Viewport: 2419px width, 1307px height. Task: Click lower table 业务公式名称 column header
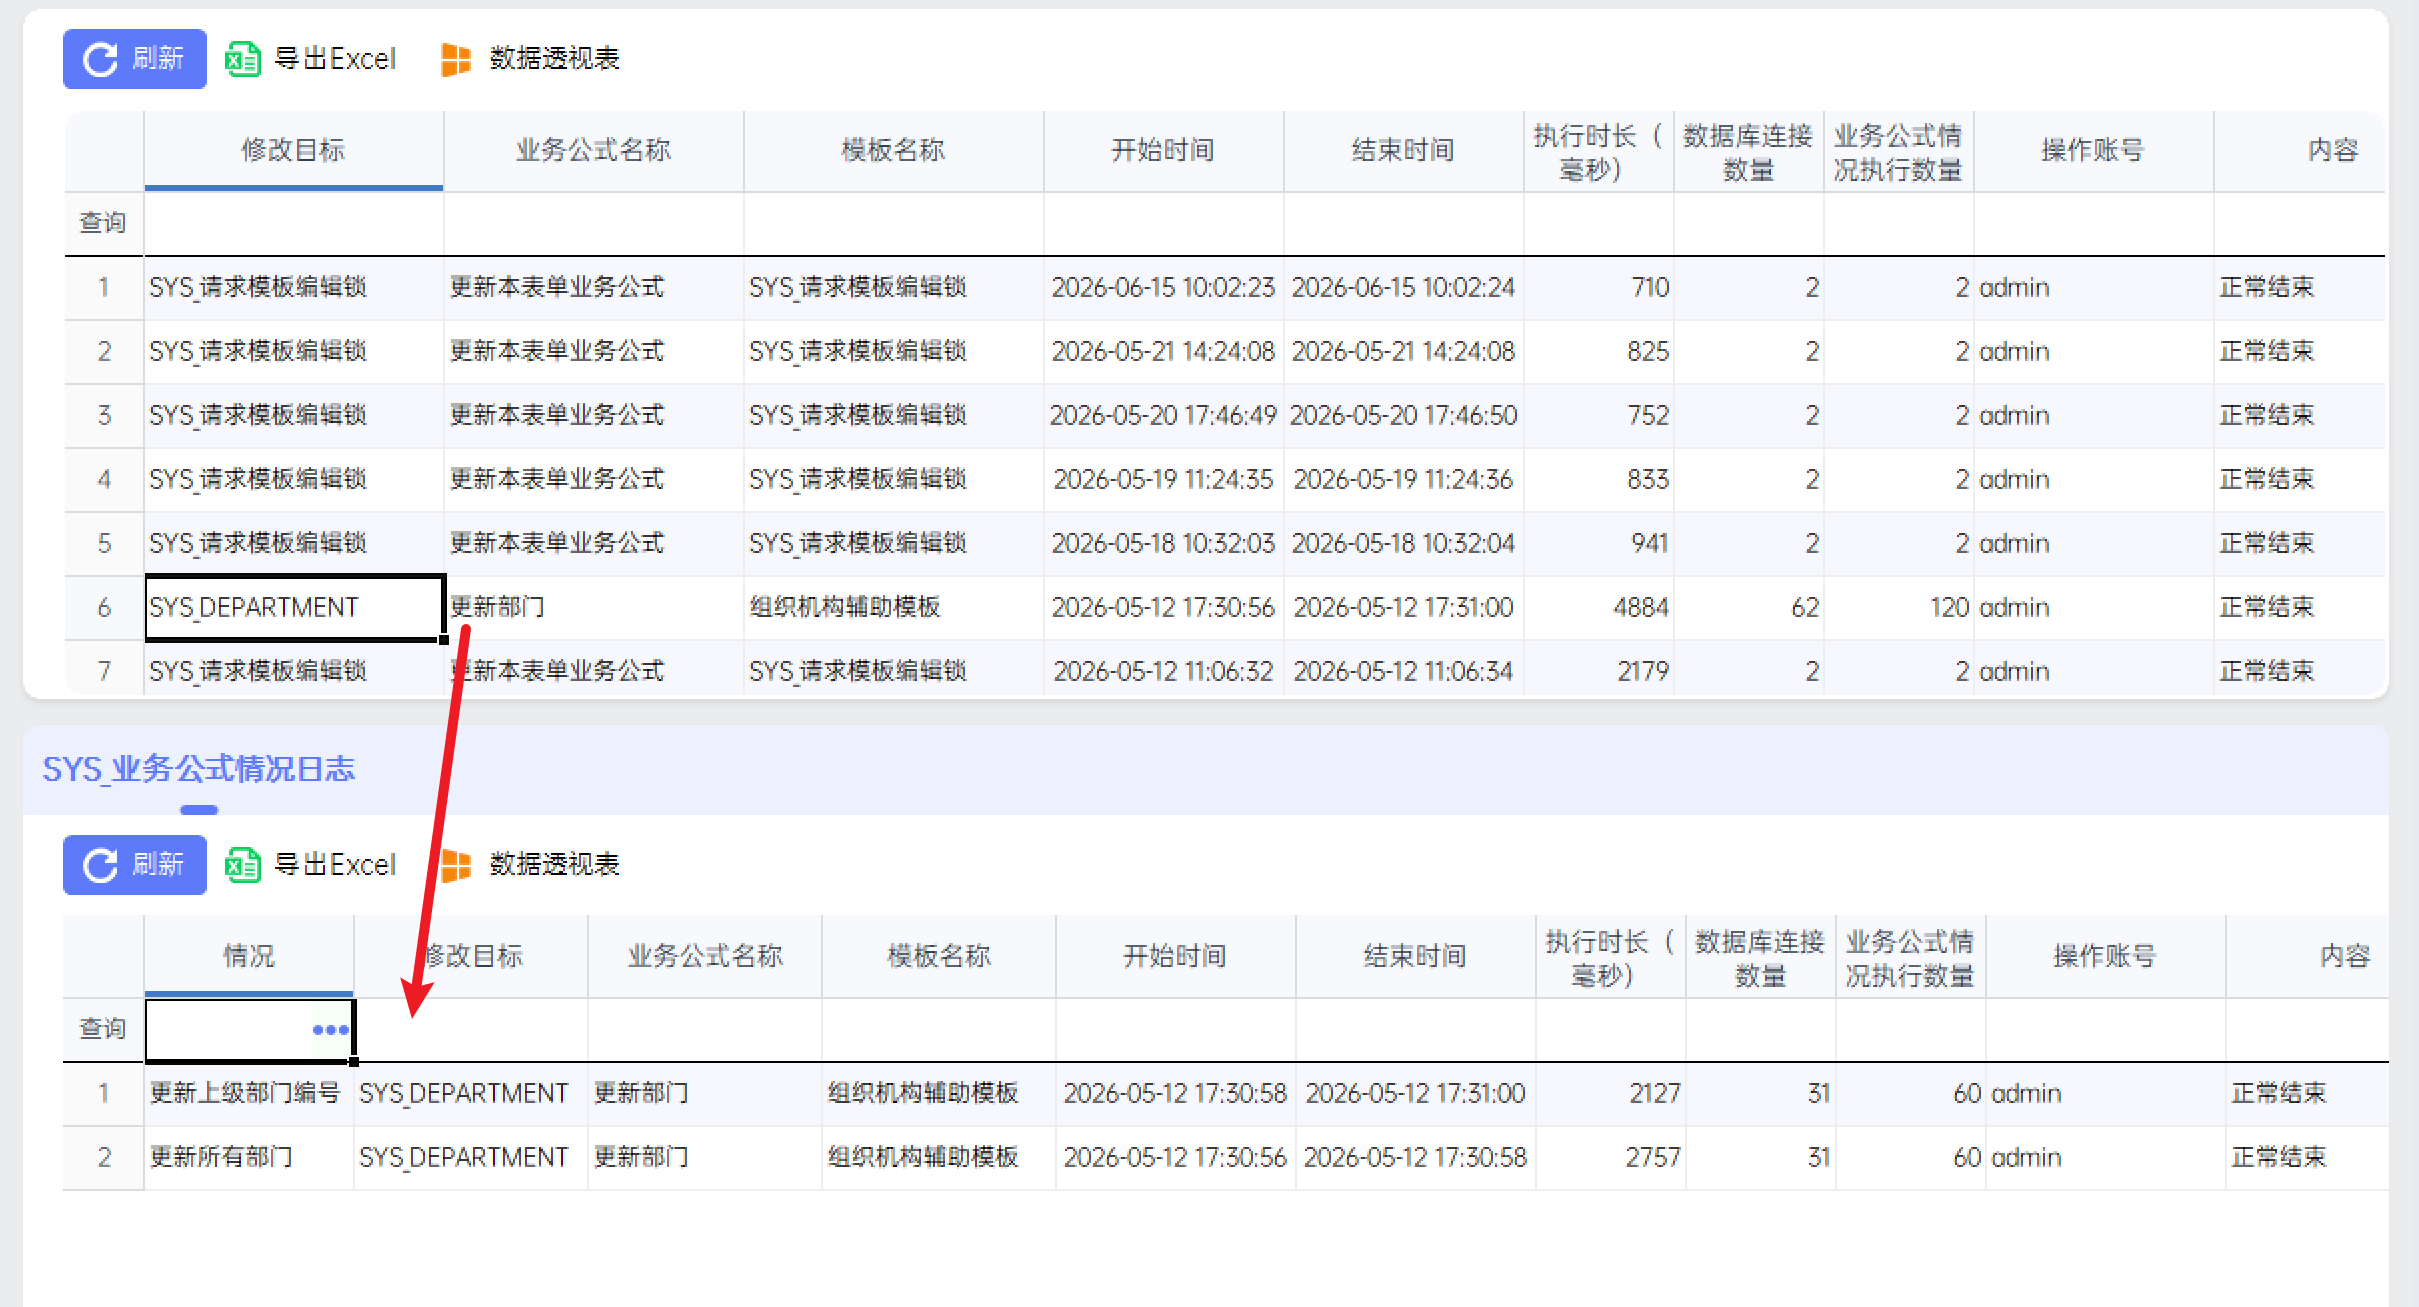[x=705, y=956]
